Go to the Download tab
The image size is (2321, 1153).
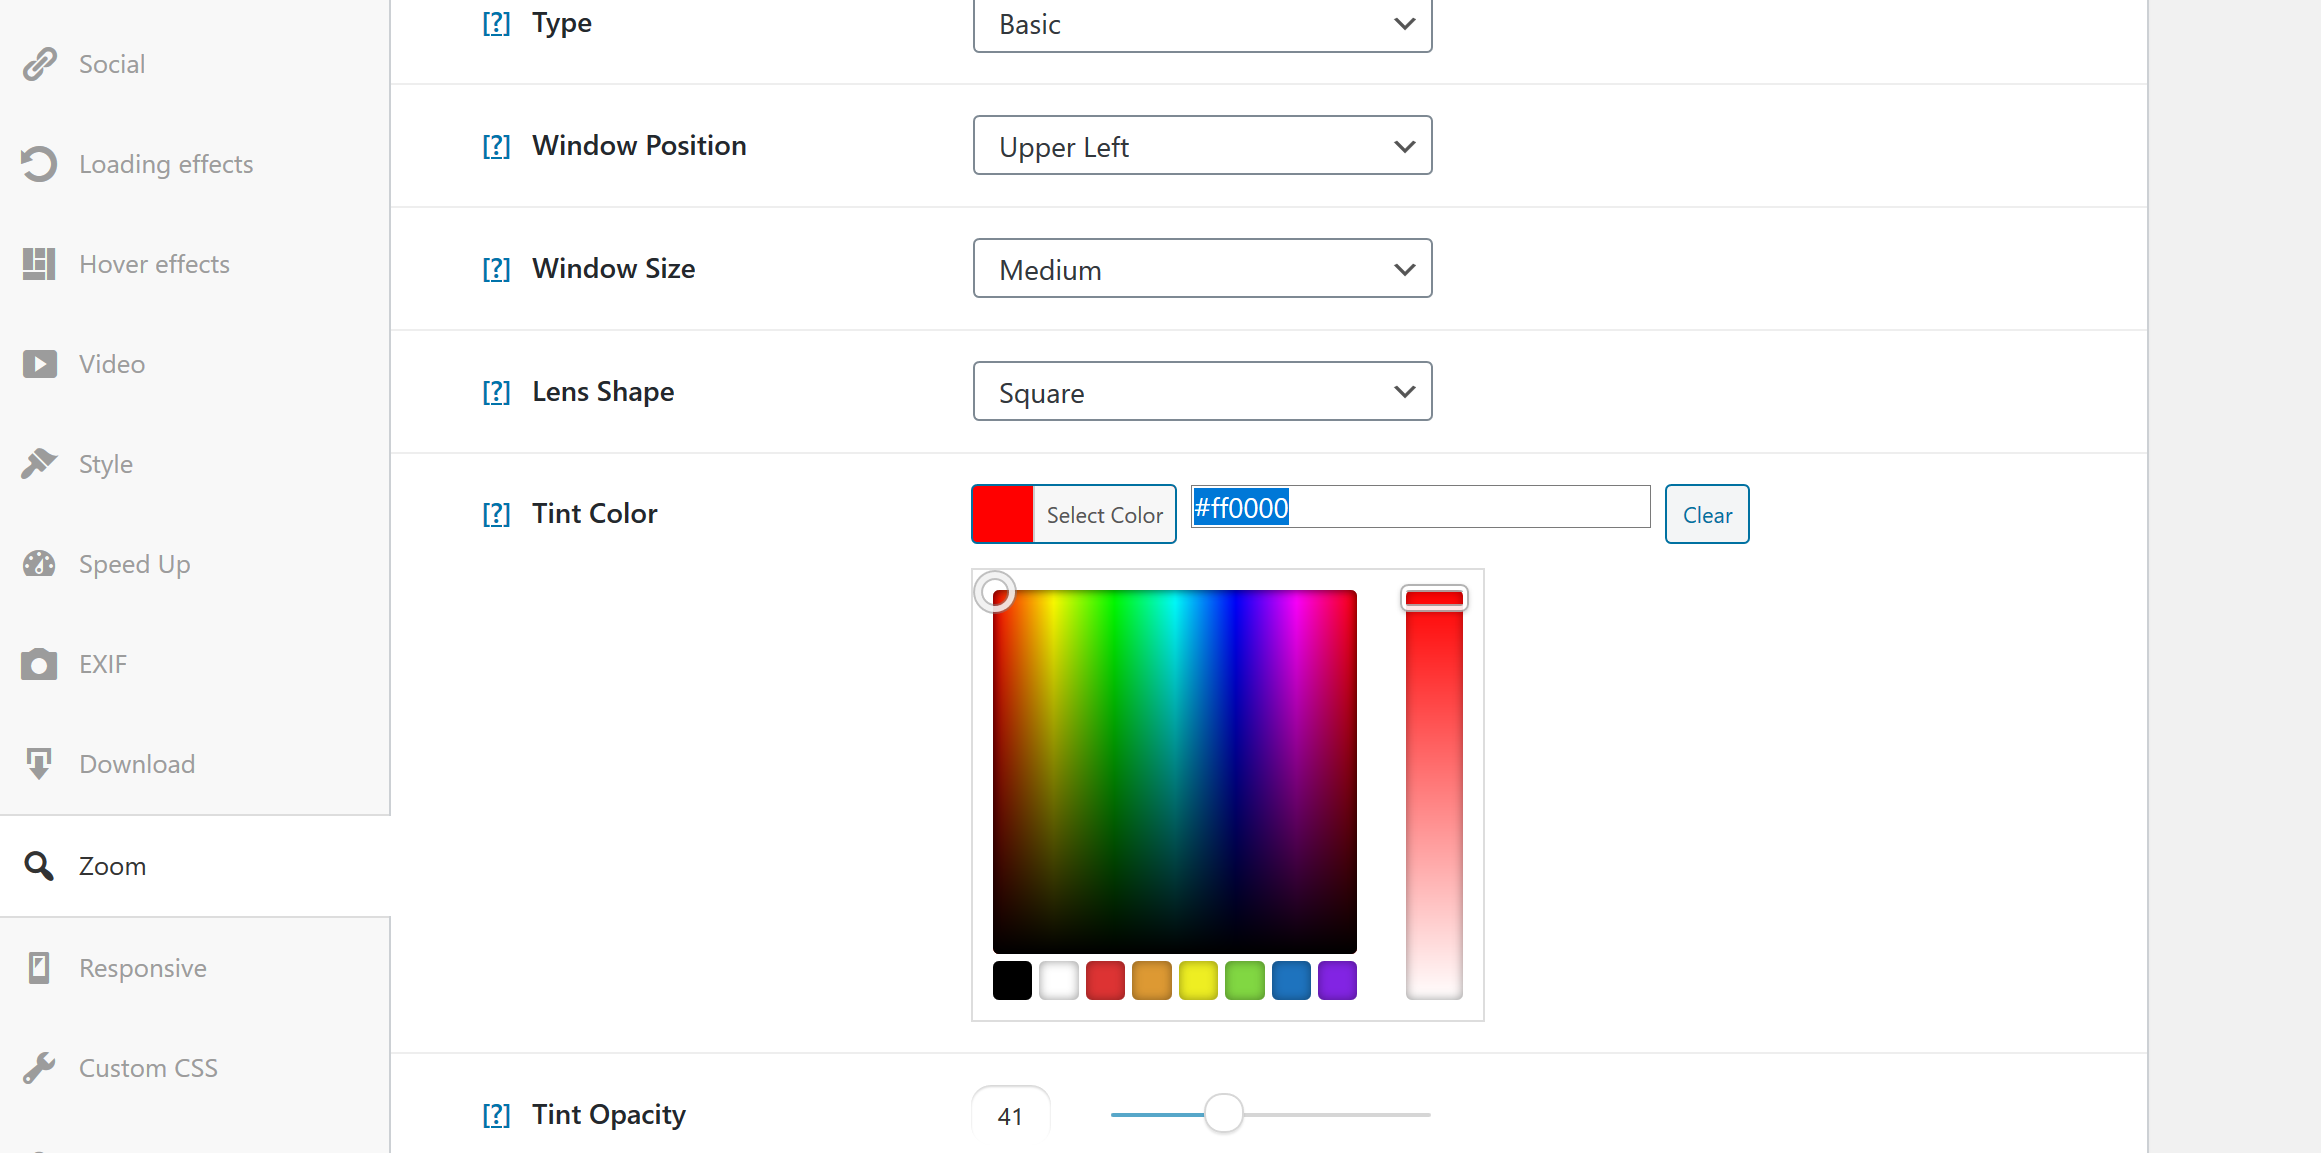click(x=195, y=764)
